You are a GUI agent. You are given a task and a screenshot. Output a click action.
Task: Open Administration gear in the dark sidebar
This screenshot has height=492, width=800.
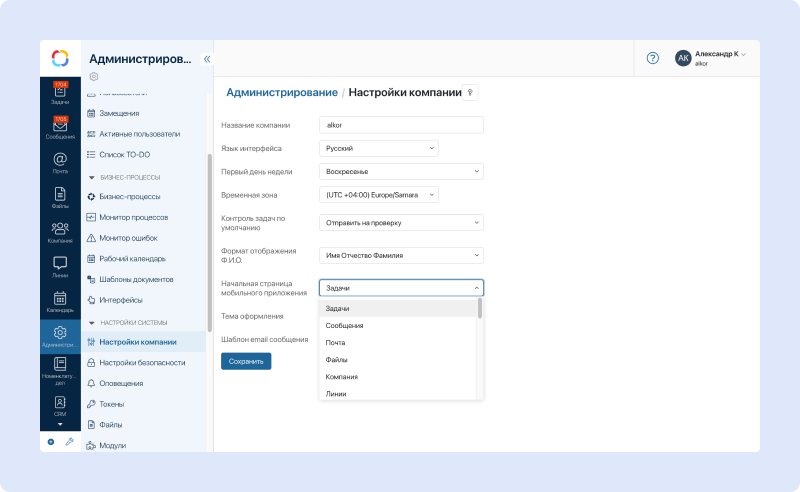[60, 336]
